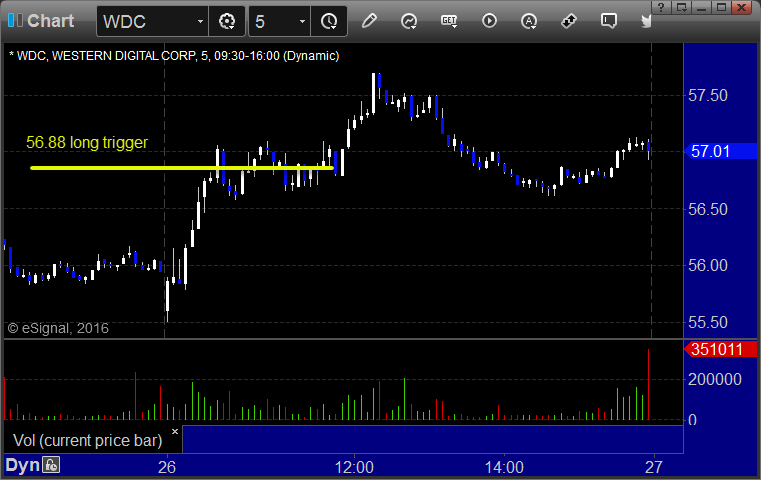Open the comment bubble icon
The image size is (761, 480).
coord(609,21)
